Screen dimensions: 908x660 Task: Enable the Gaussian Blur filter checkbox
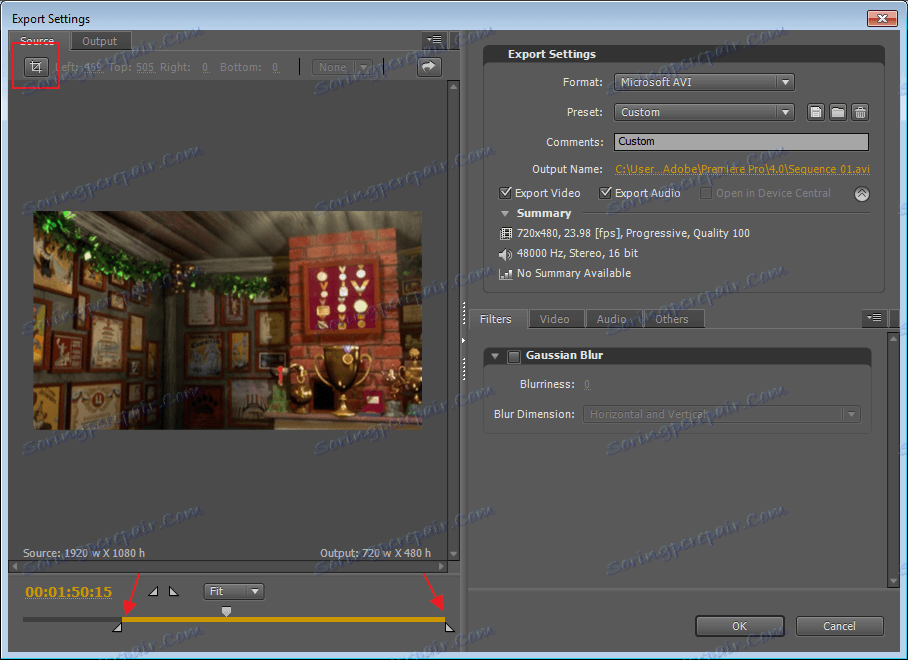coord(514,356)
